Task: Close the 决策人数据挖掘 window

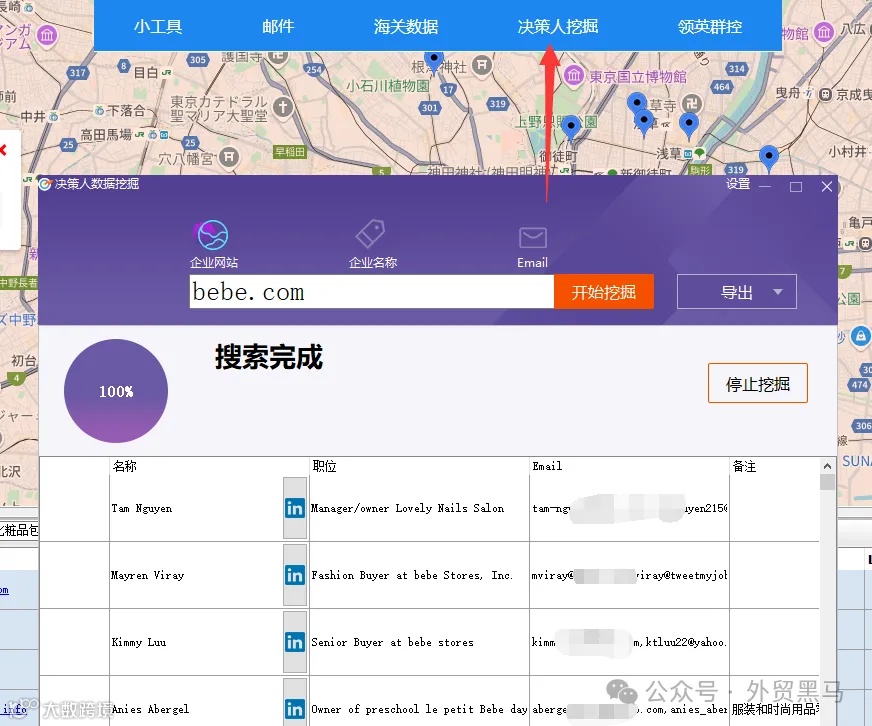Action: [x=827, y=186]
